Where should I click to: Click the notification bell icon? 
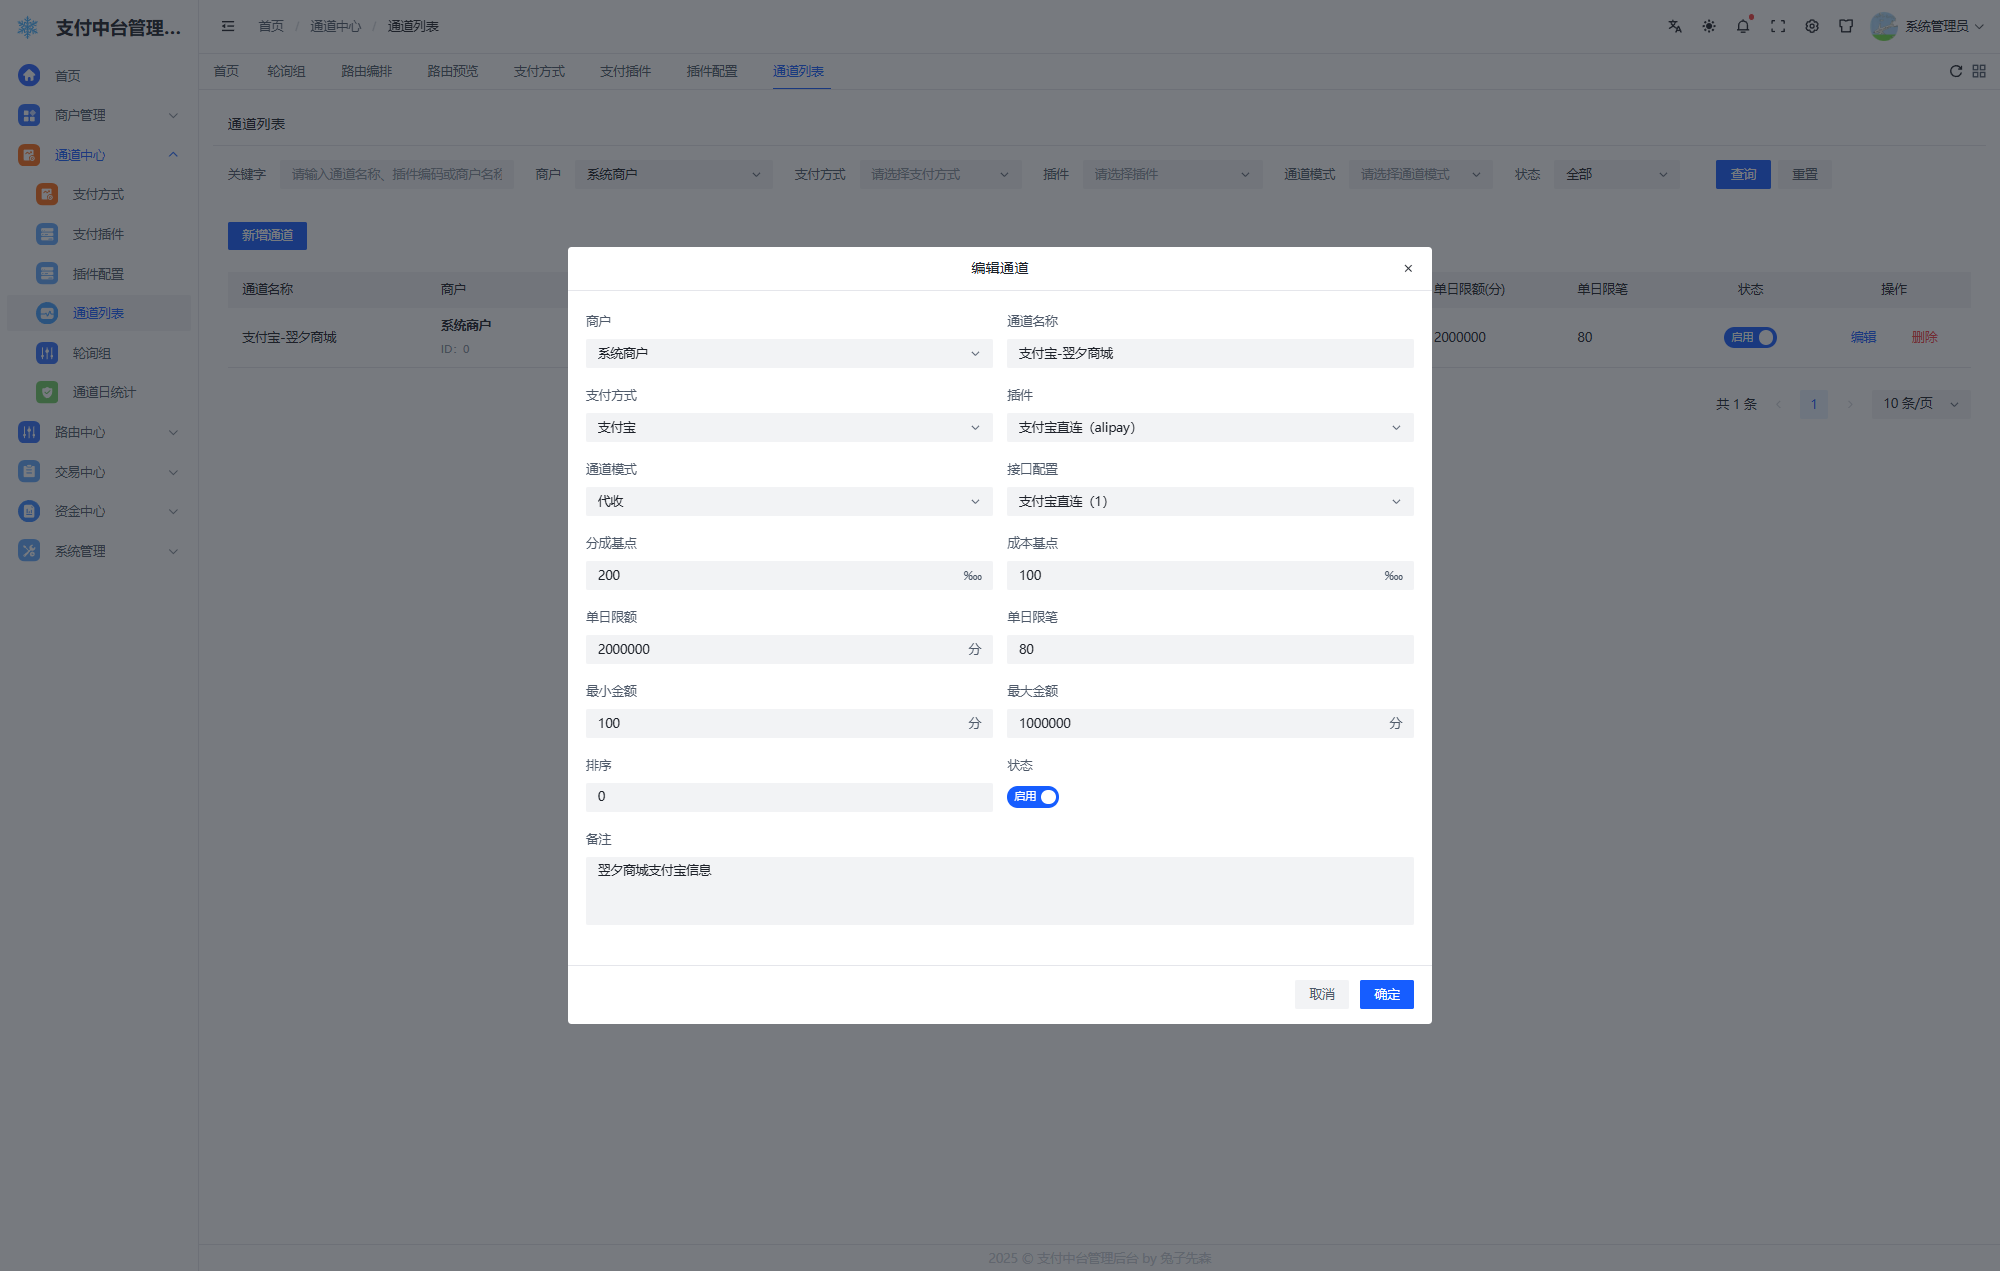[1743, 27]
